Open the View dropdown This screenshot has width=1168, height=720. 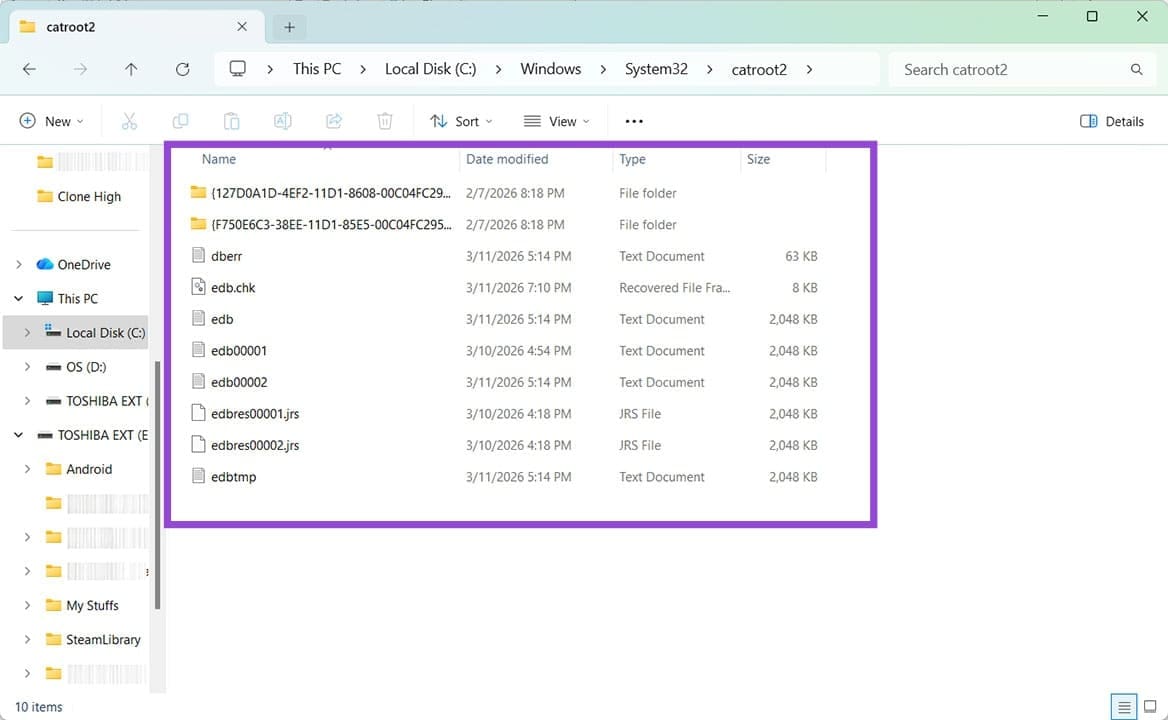click(557, 120)
